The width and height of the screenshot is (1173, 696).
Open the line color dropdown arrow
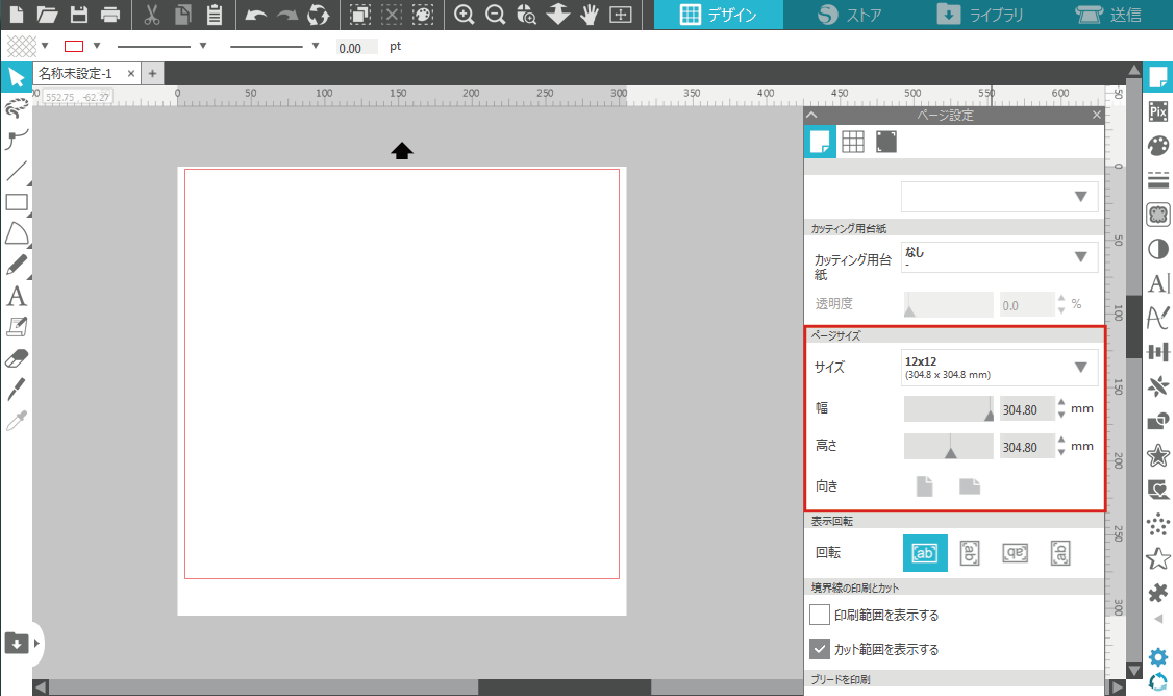coord(97,46)
